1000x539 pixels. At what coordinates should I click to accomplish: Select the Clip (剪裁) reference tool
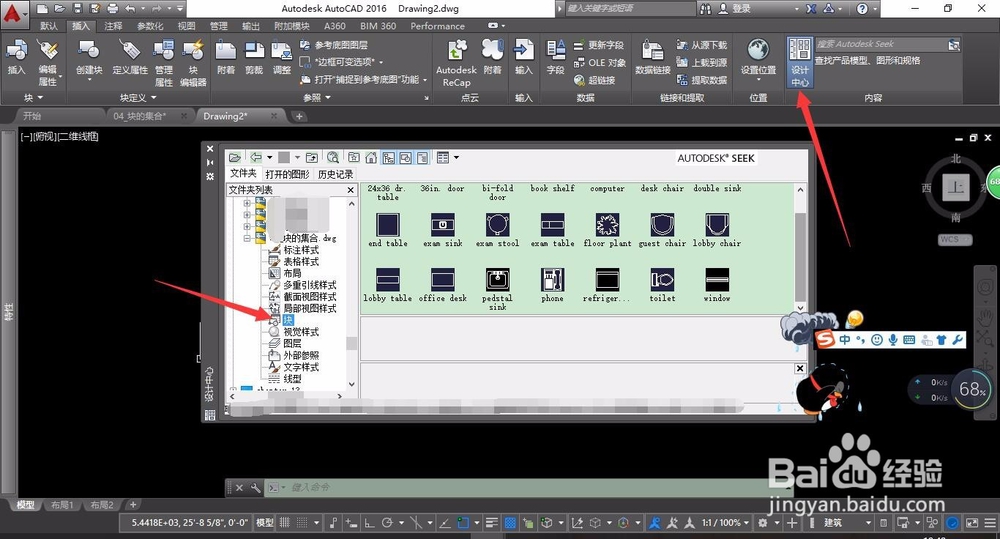point(254,57)
